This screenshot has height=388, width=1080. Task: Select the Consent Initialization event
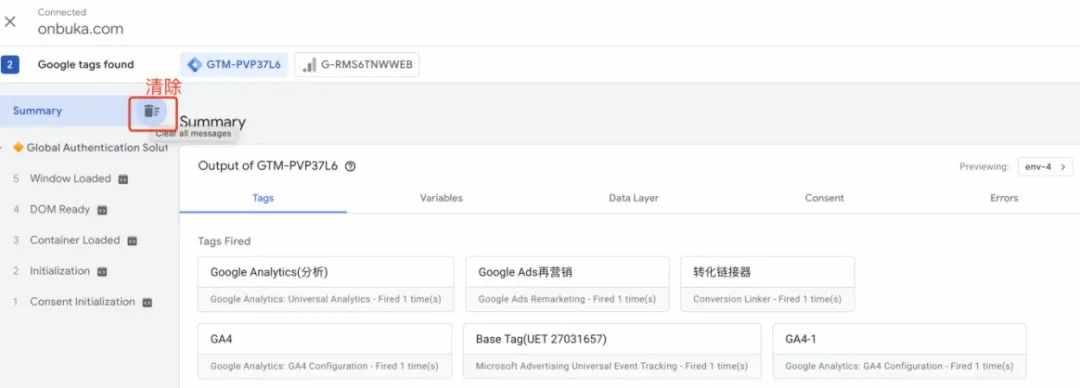82,302
